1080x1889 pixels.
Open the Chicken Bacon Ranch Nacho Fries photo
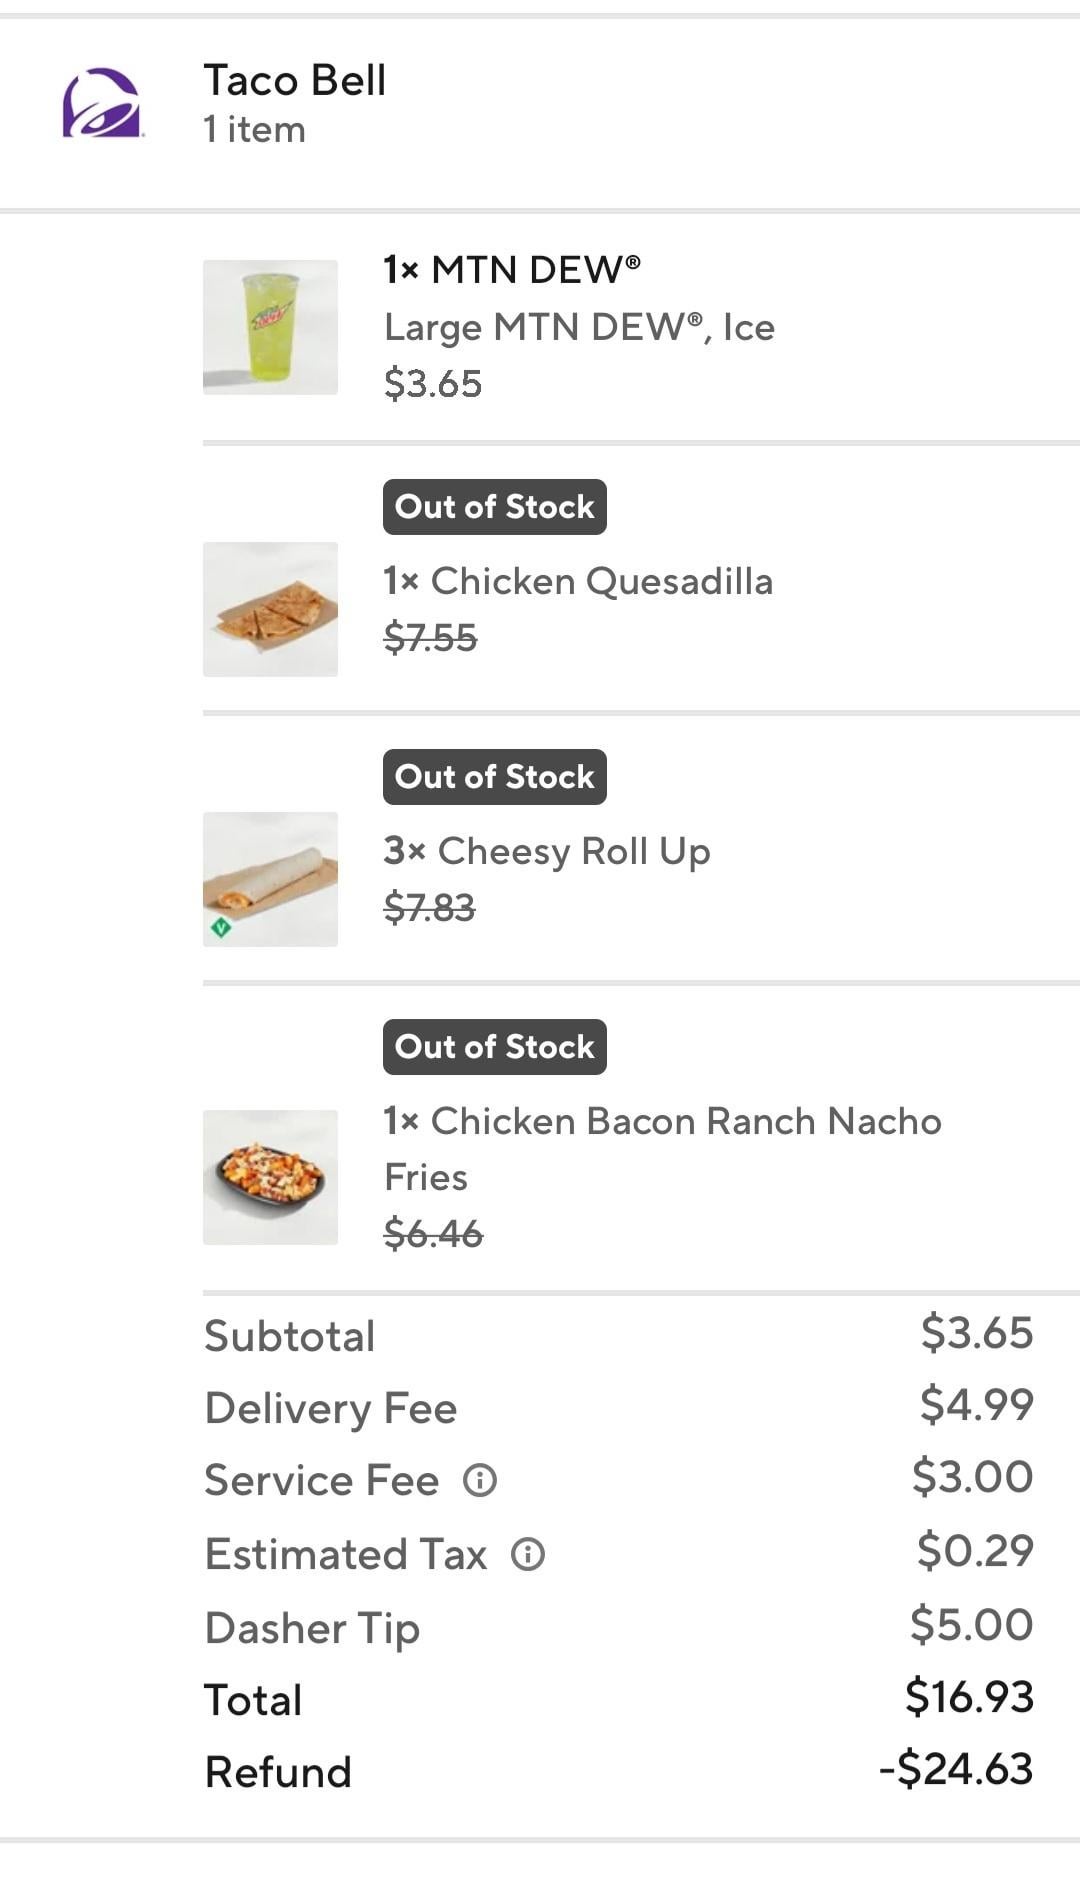tap(270, 1177)
